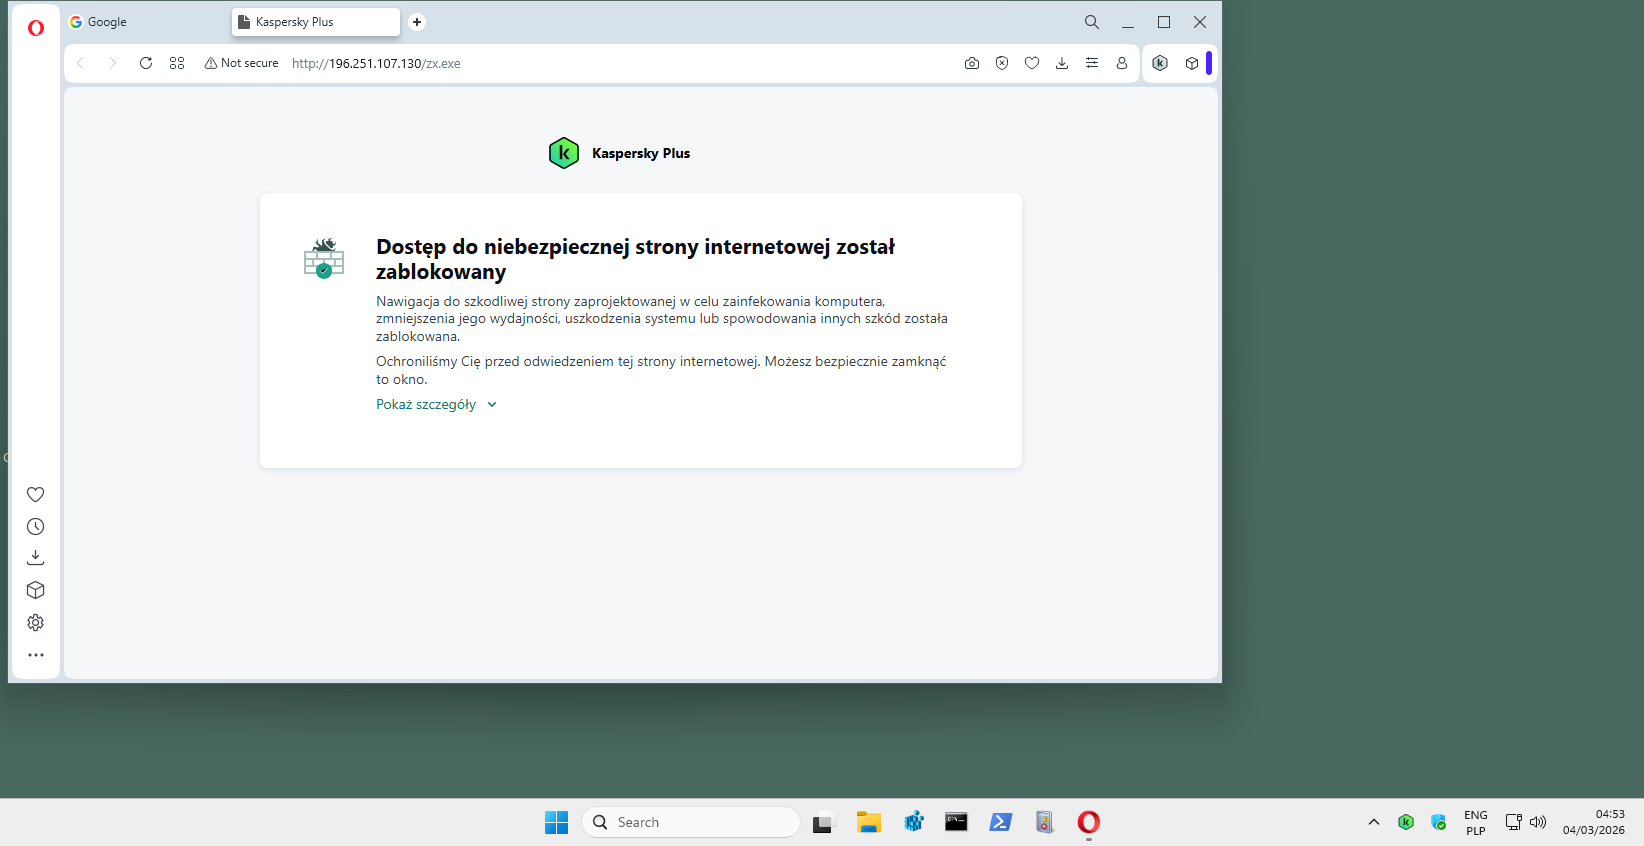Open the extensions cube icon in toolbar
1644x846 pixels.
tap(1191, 63)
